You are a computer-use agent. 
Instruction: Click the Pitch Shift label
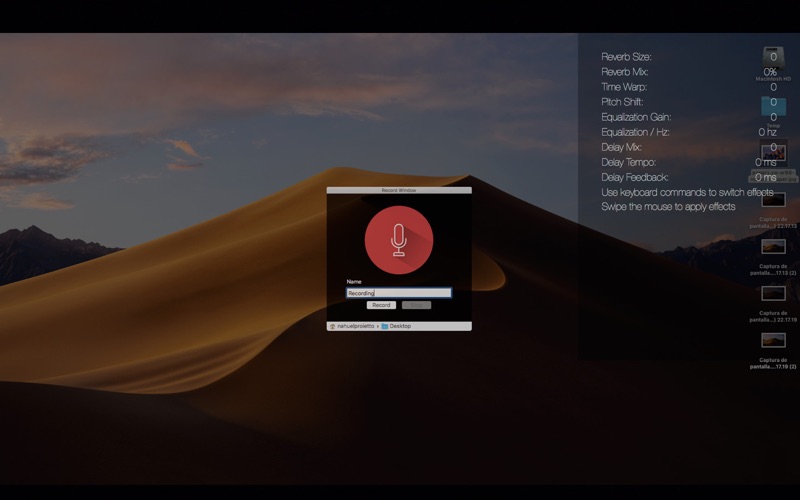[x=622, y=102]
